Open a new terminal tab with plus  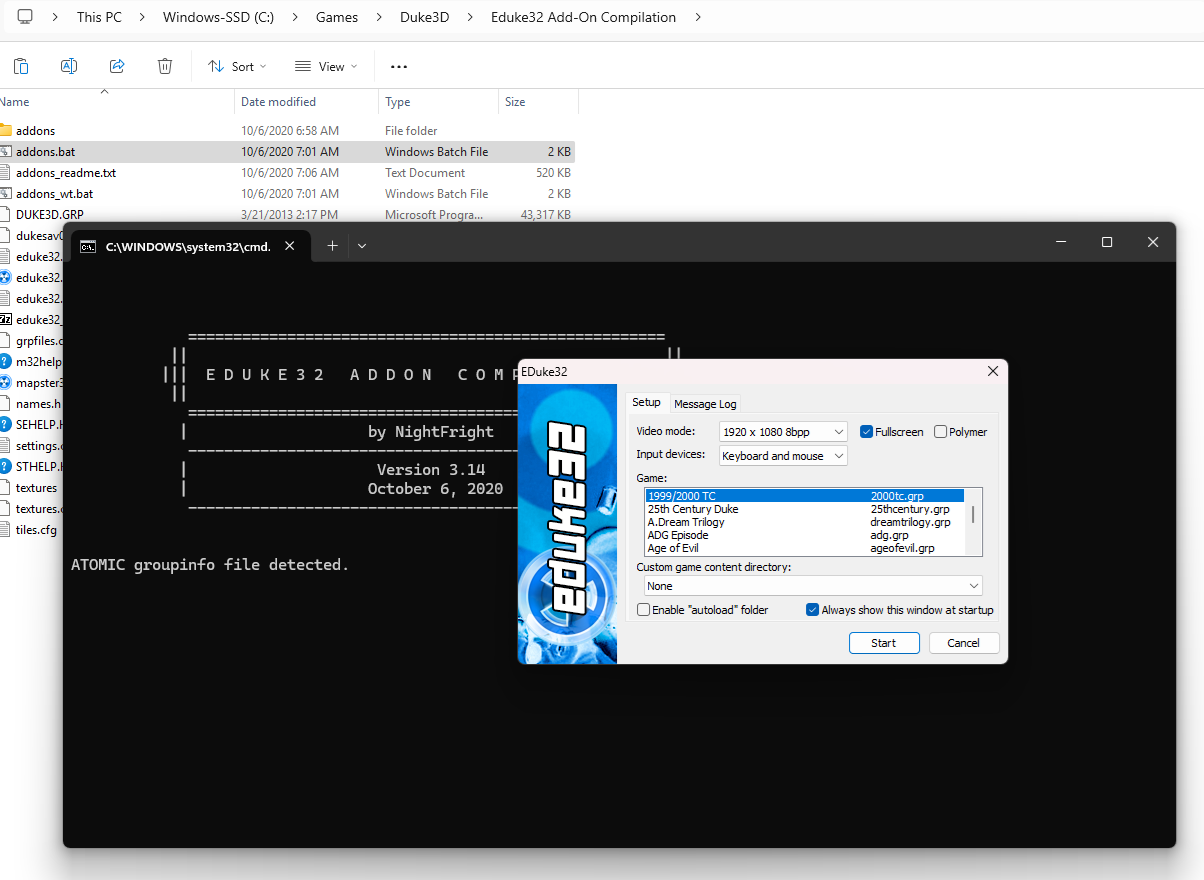coord(333,245)
